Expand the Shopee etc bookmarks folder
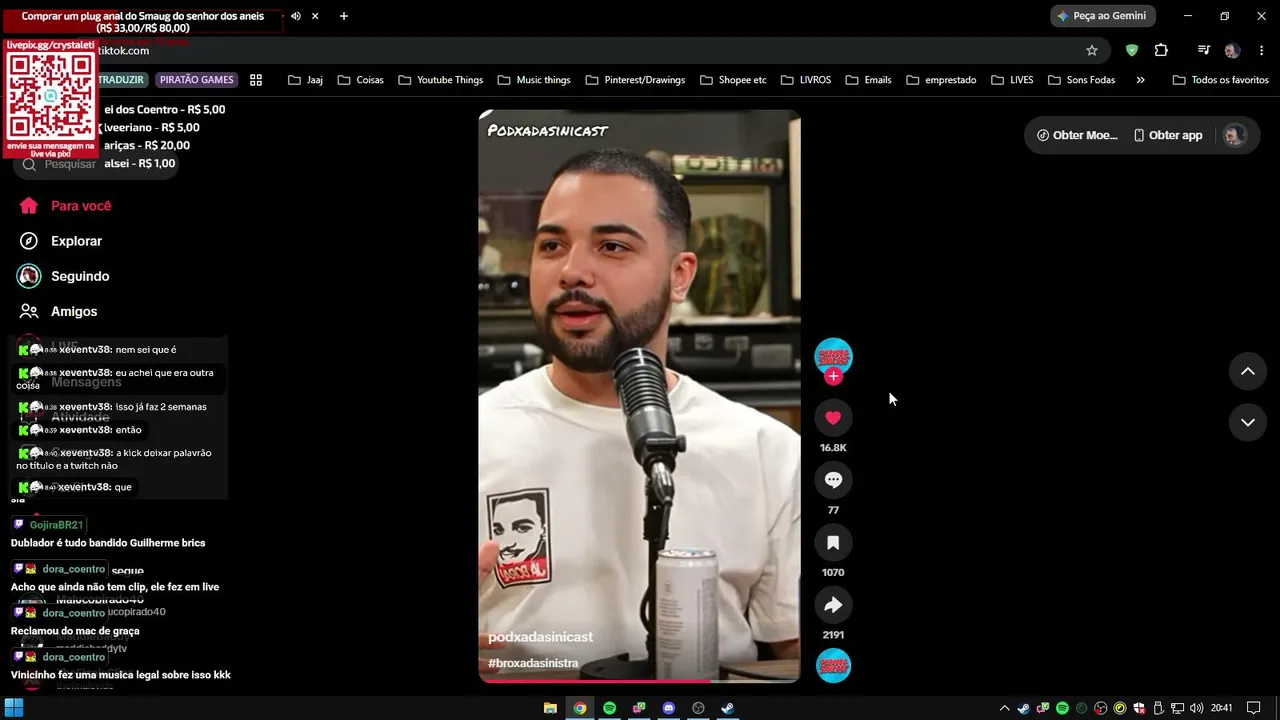This screenshot has height=720, width=1280. tap(733, 80)
